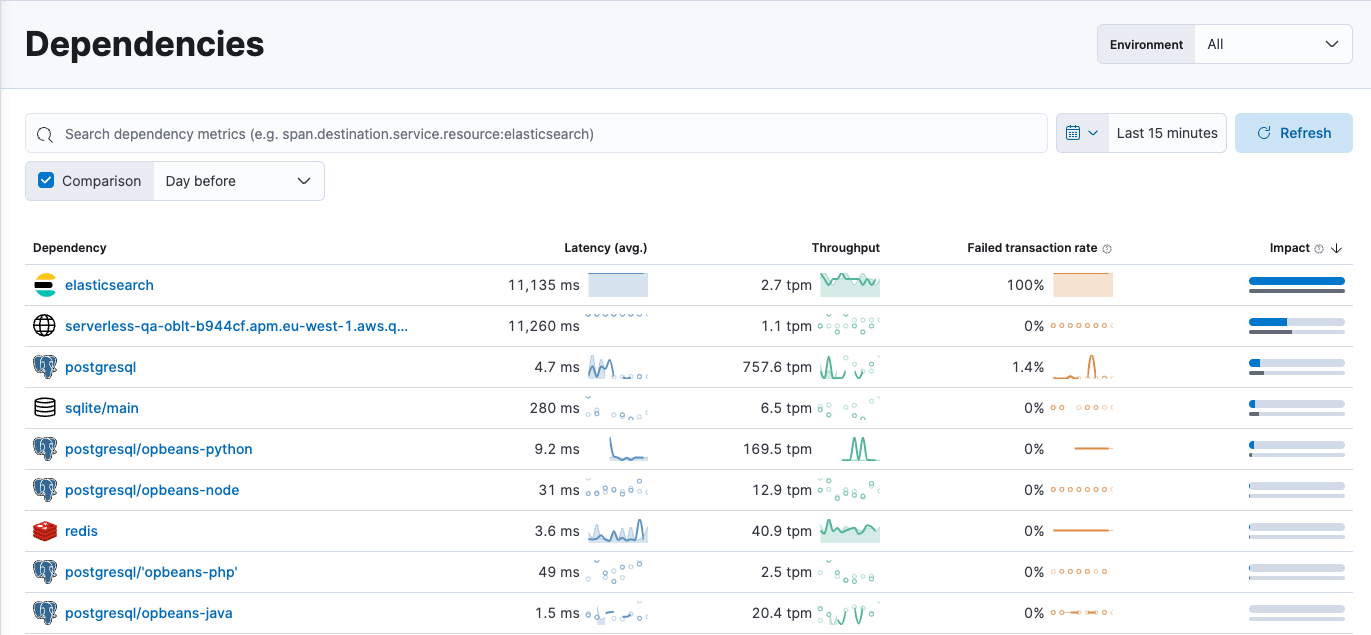This screenshot has height=635, width=1371.
Task: Open the postgresql/opbeans-python dependency link
Action: [158, 449]
